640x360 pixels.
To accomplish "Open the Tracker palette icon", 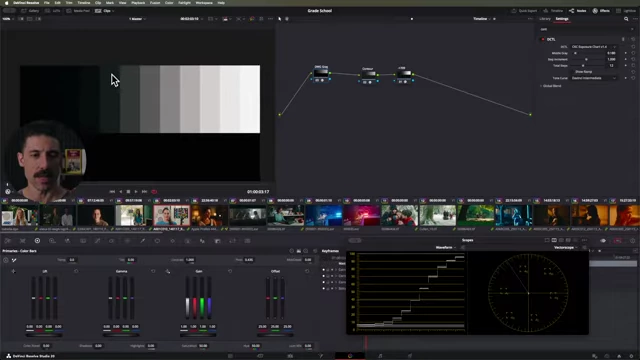I will pyautogui.click(x=173, y=241).
